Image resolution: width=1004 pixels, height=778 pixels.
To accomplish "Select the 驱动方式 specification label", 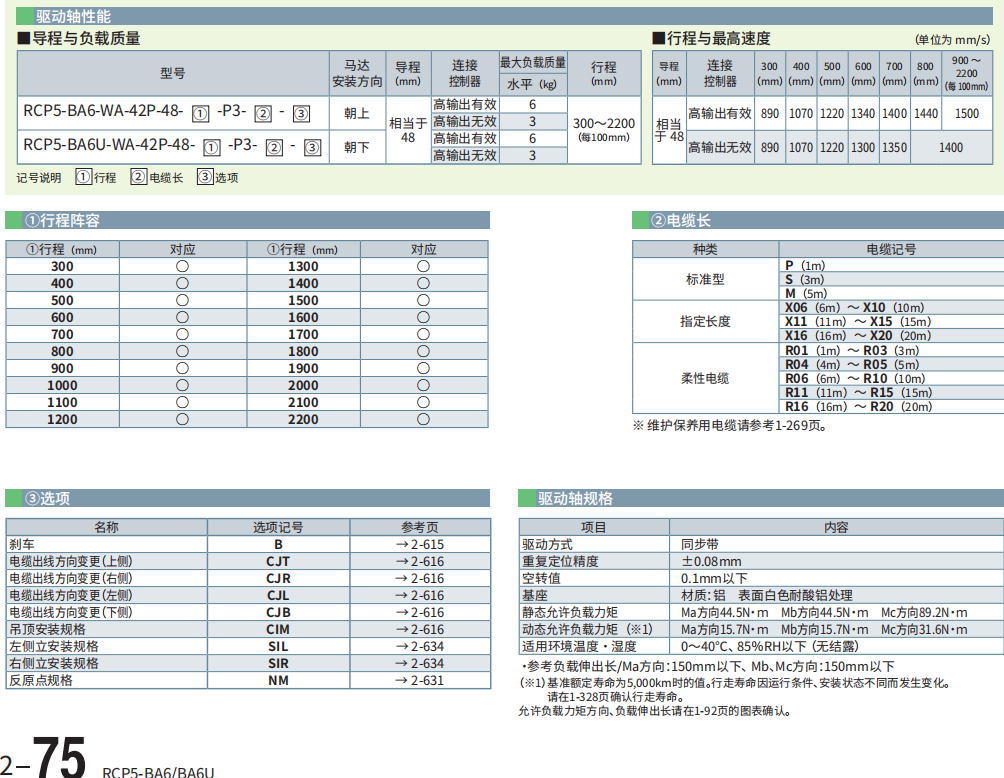I will point(547,545).
